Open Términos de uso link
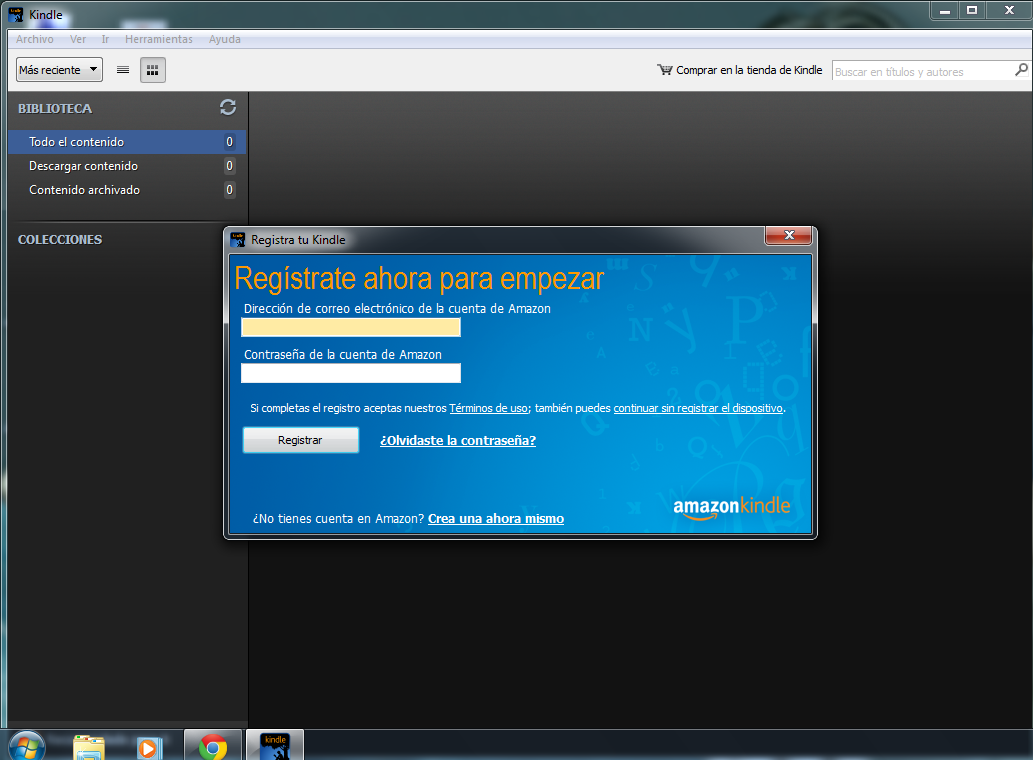This screenshot has width=1033, height=760. pos(488,408)
